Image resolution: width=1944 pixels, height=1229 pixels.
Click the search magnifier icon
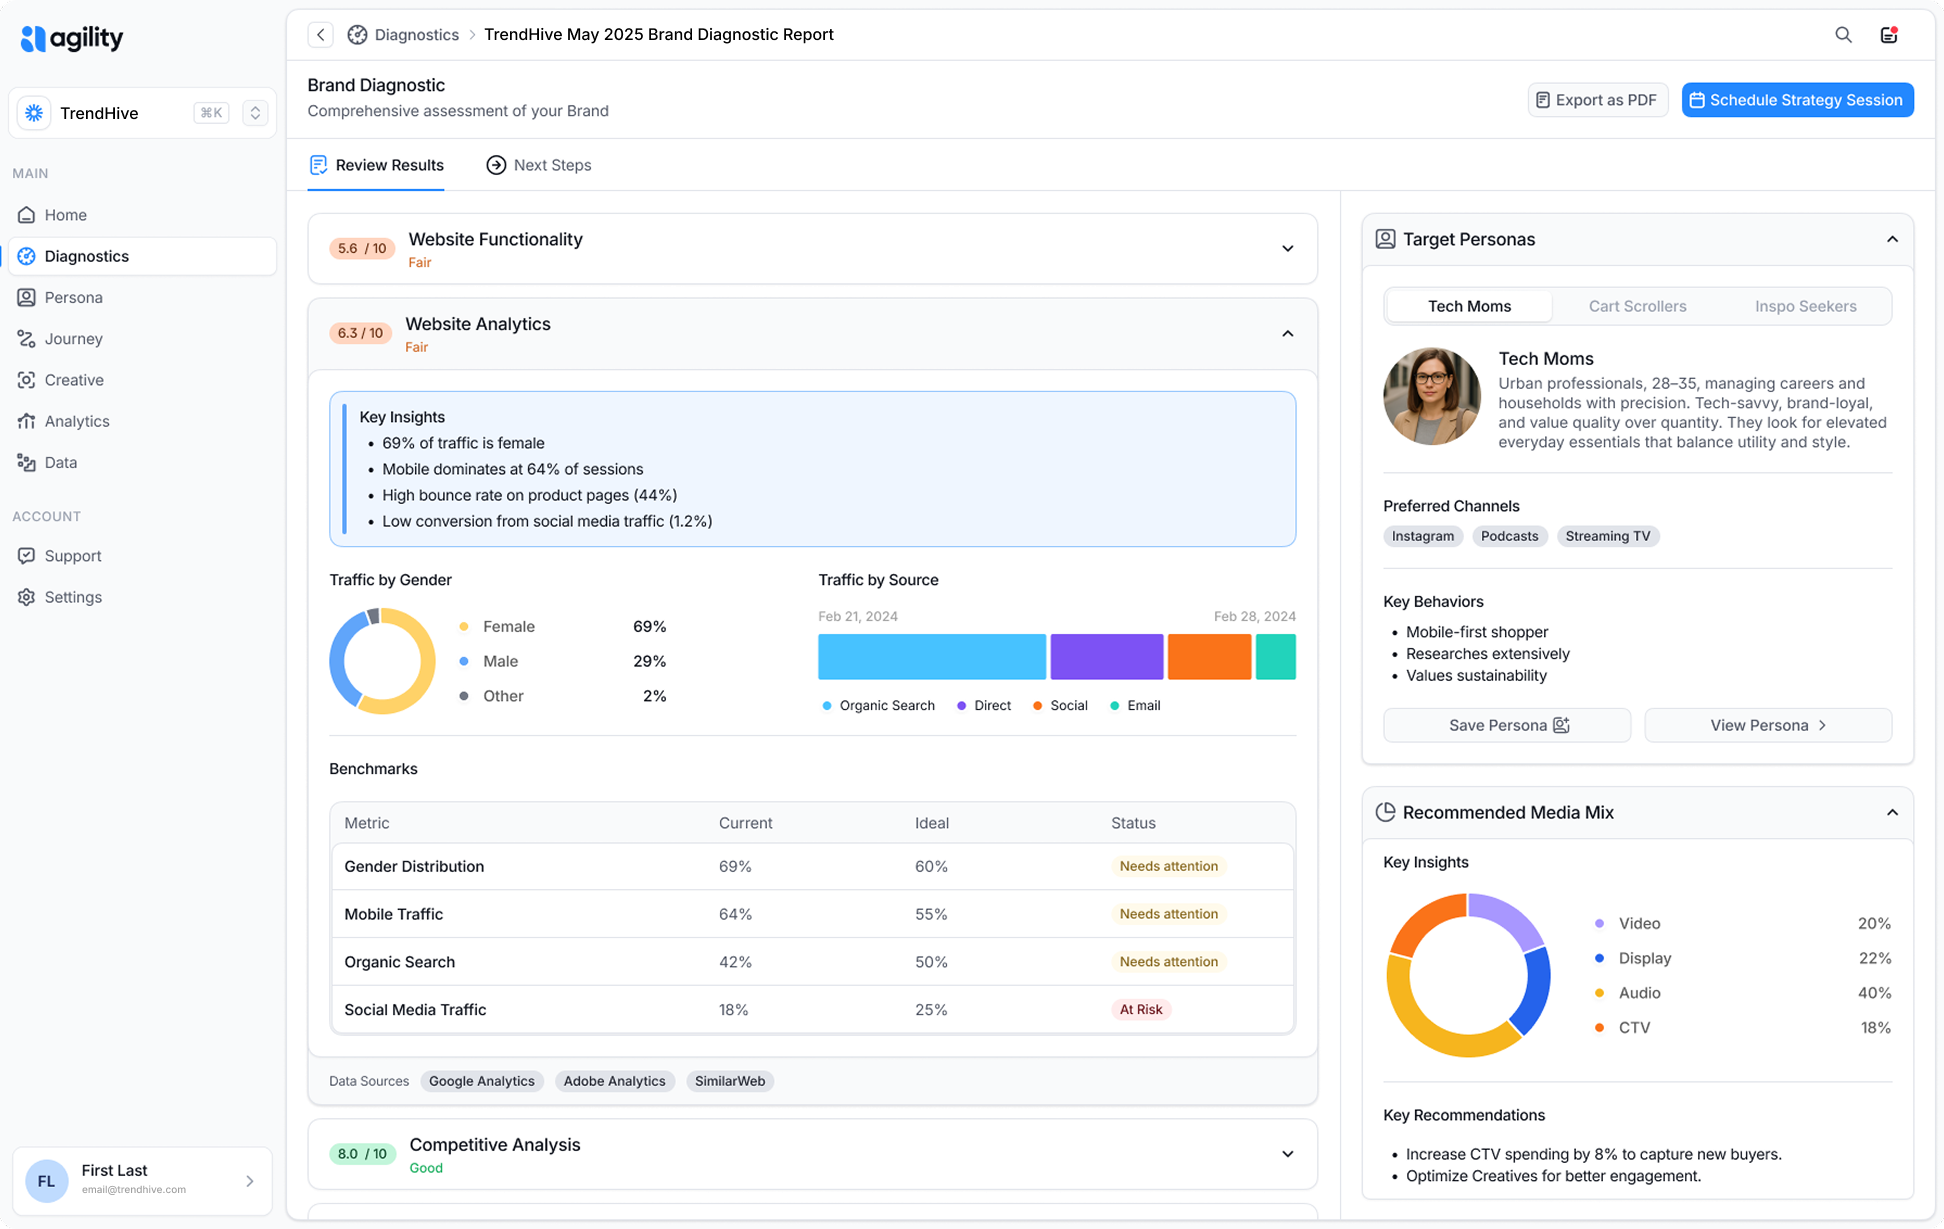click(x=1843, y=35)
